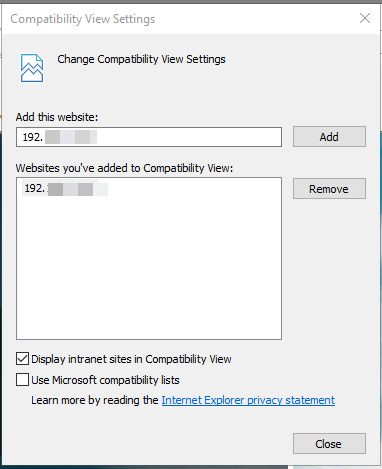Click the blurred part of the listed 192. entry
Viewport: 382px width, 469px height.
point(78,189)
